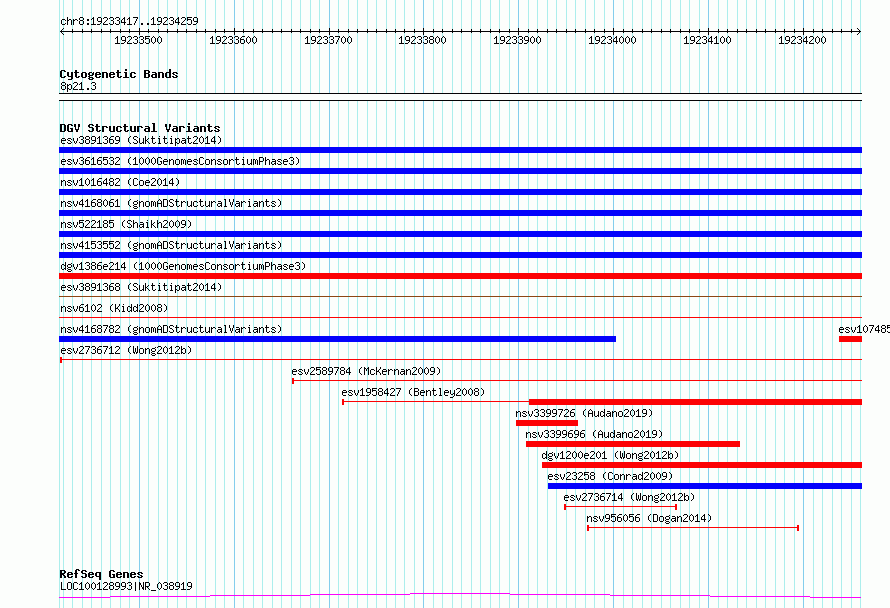Screen dimensions: 890x608
Task: Select the blue esv23258 variant bar
Action: click(705, 486)
